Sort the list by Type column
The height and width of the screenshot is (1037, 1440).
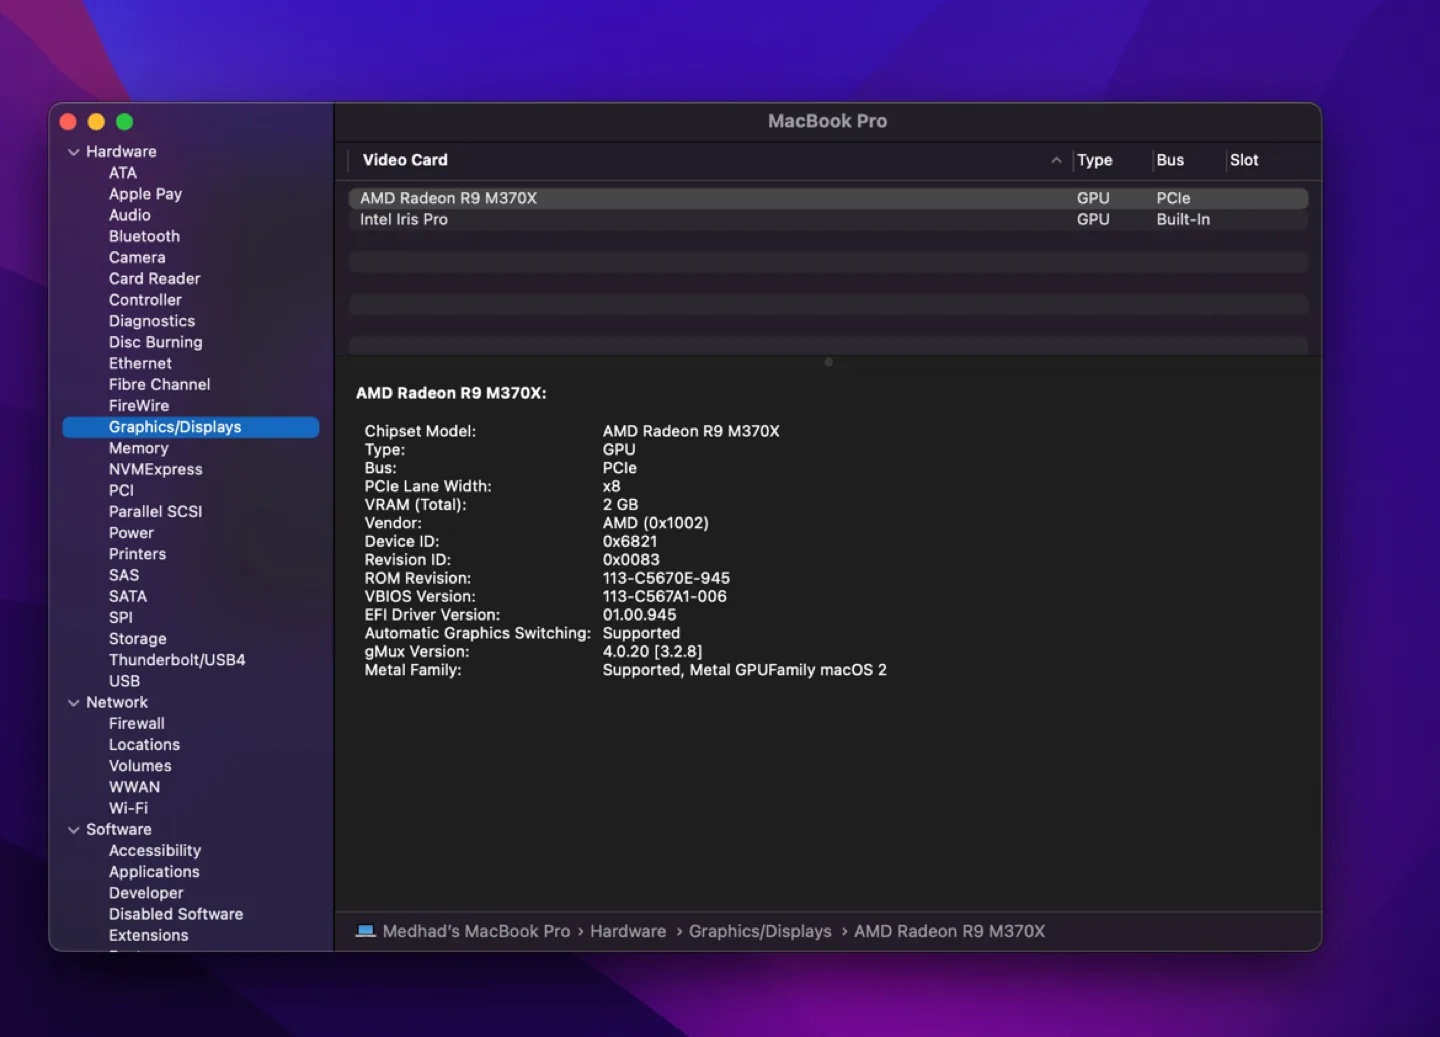click(1094, 160)
